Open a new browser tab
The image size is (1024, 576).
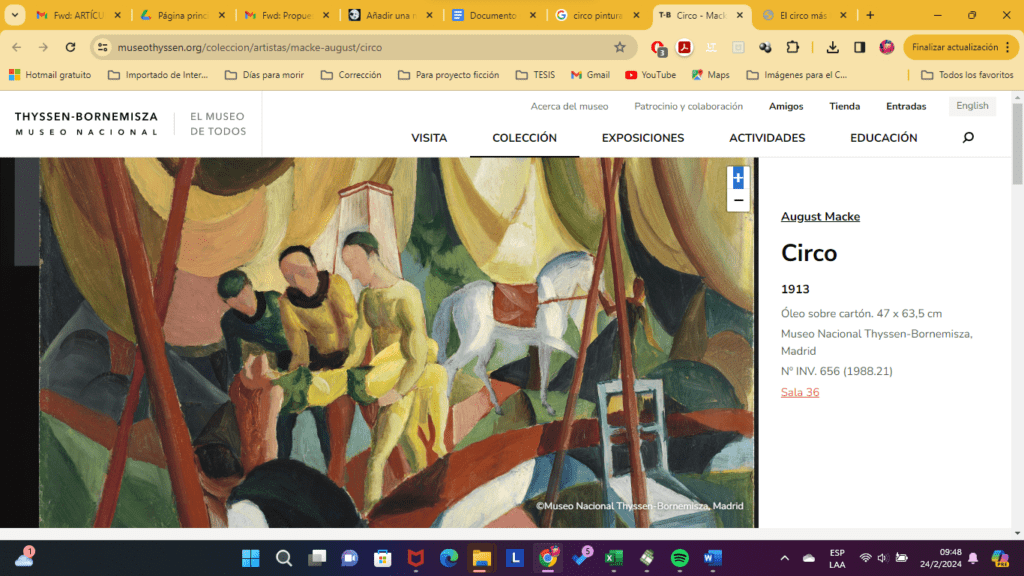coord(870,15)
